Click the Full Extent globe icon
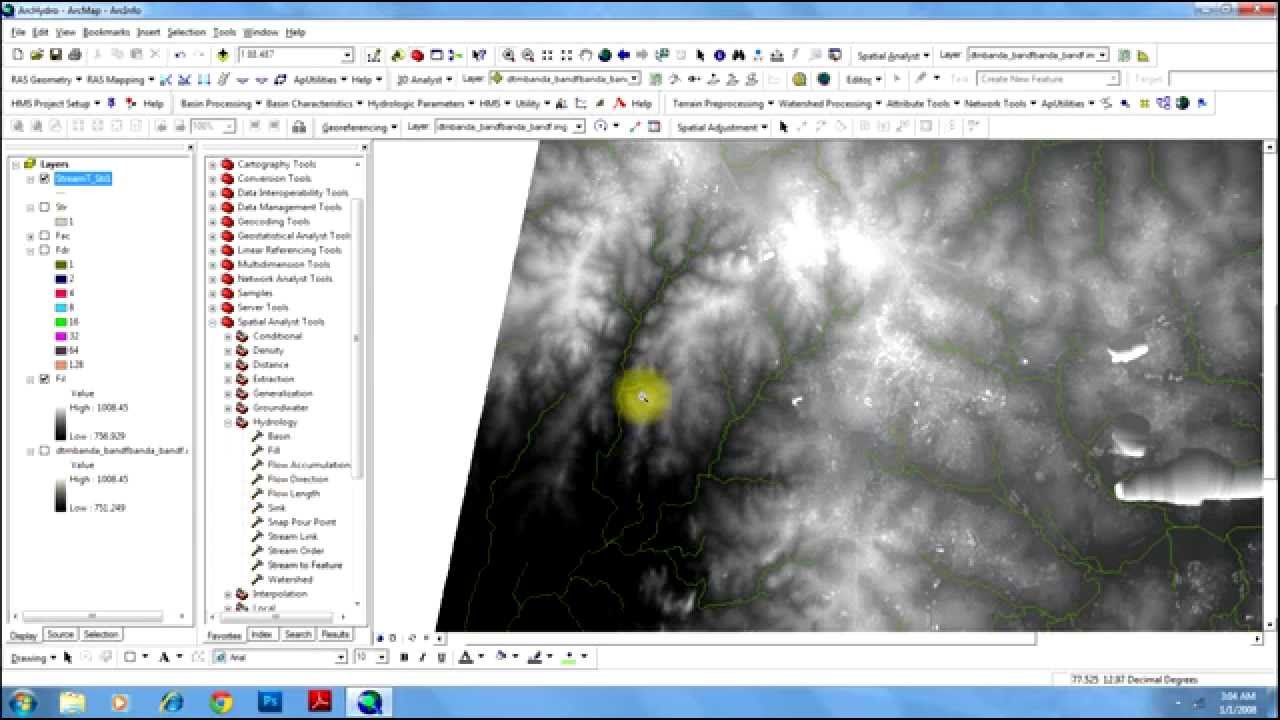 pyautogui.click(x=605, y=55)
